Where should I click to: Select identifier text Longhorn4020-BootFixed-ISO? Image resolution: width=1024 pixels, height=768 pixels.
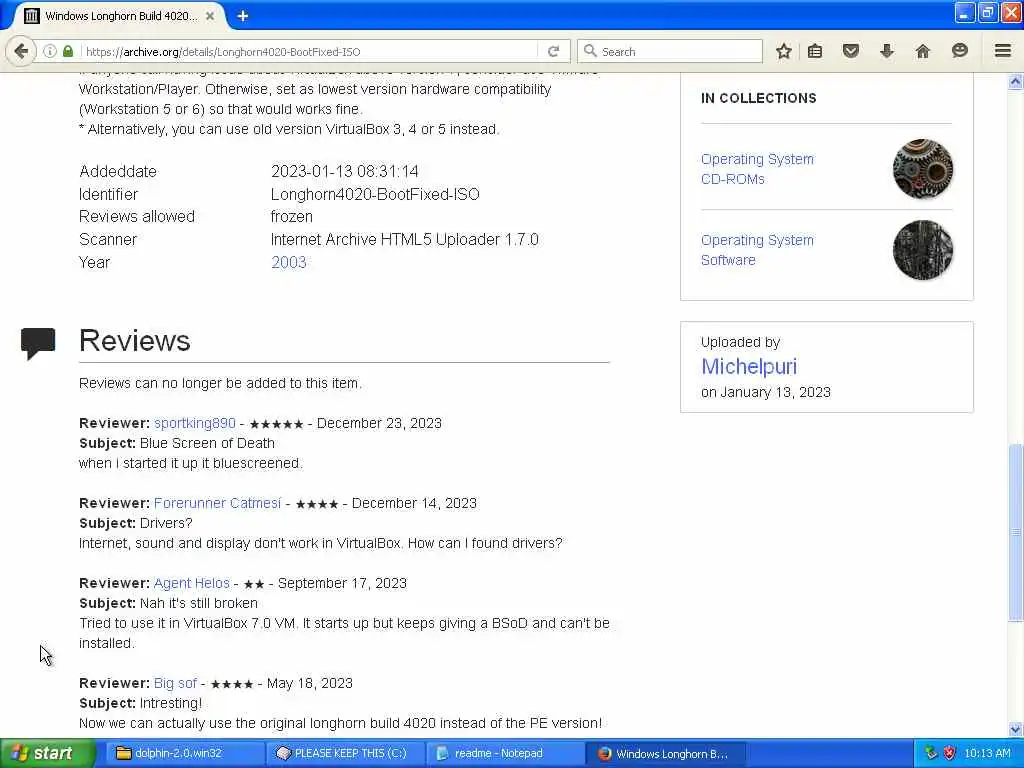[x=375, y=194]
